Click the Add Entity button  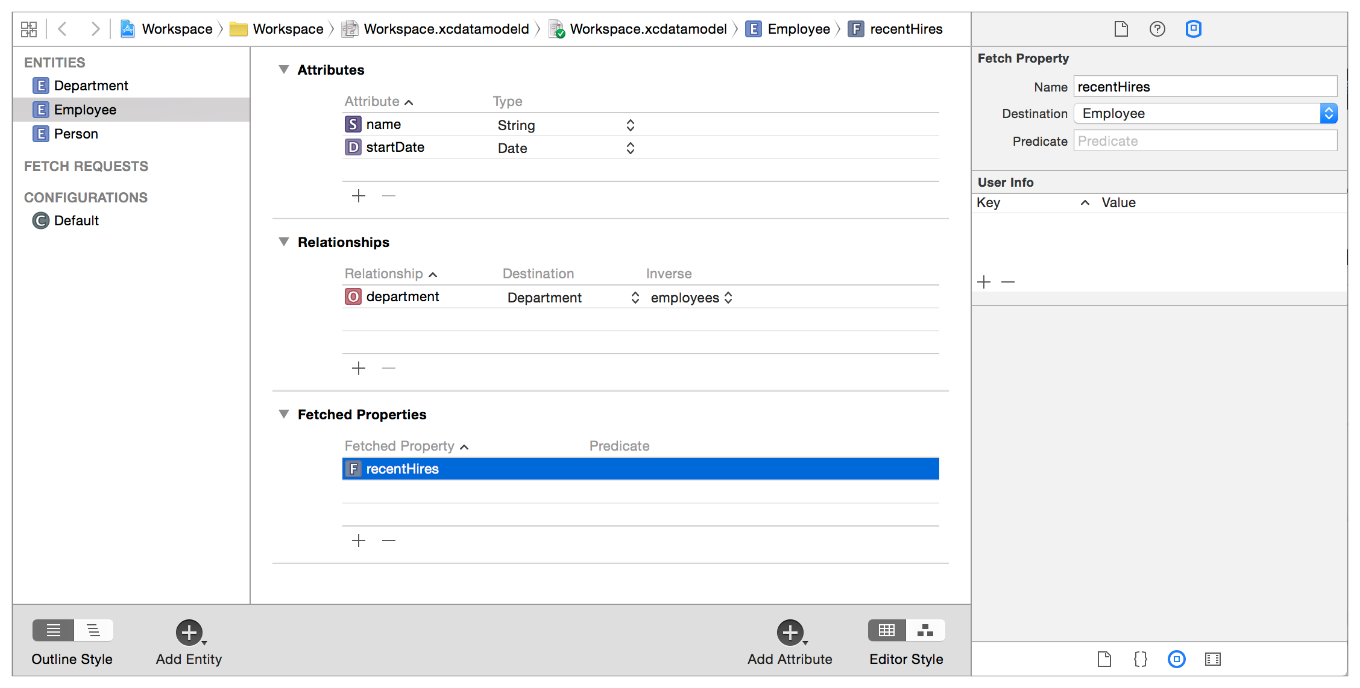click(x=188, y=632)
